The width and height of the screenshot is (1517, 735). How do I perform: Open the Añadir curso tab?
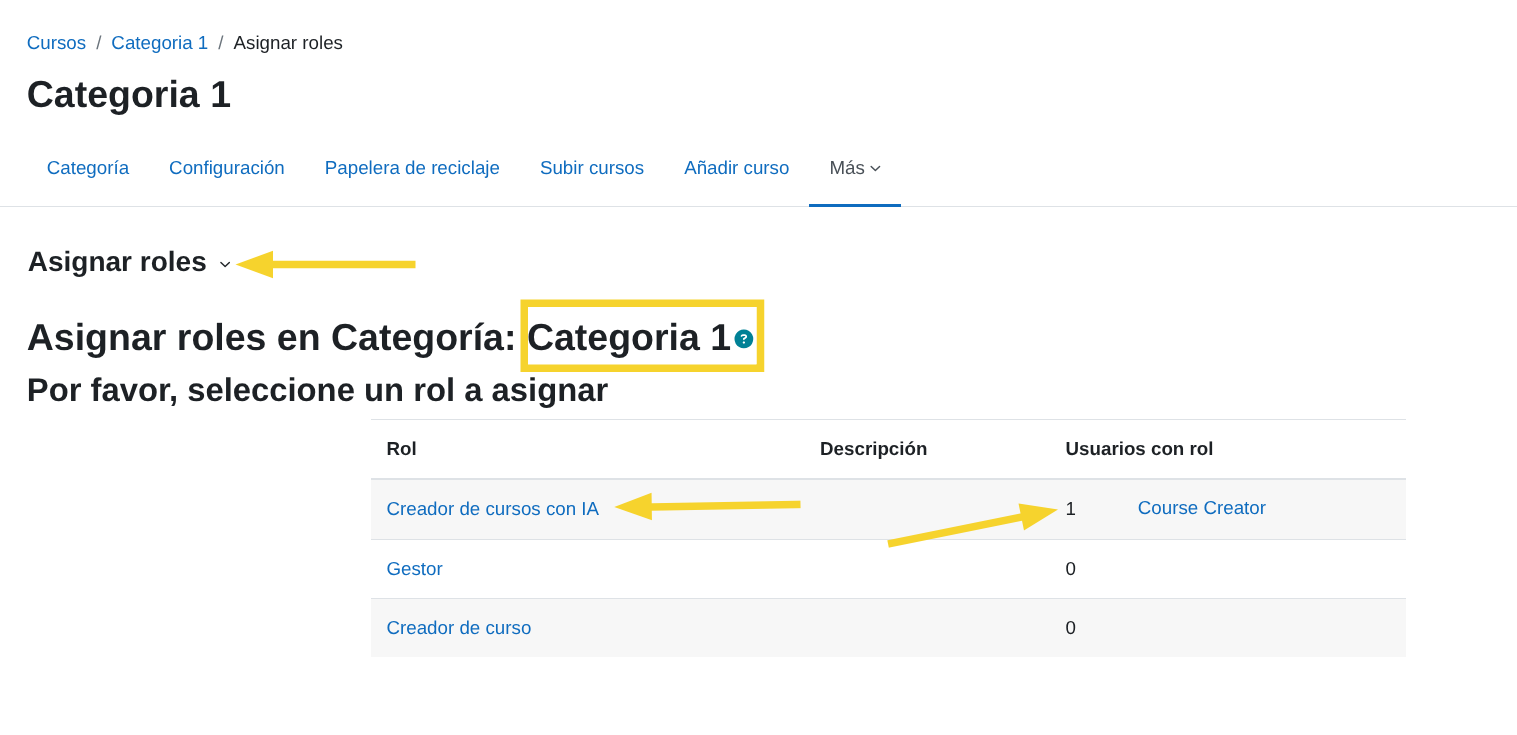click(736, 168)
